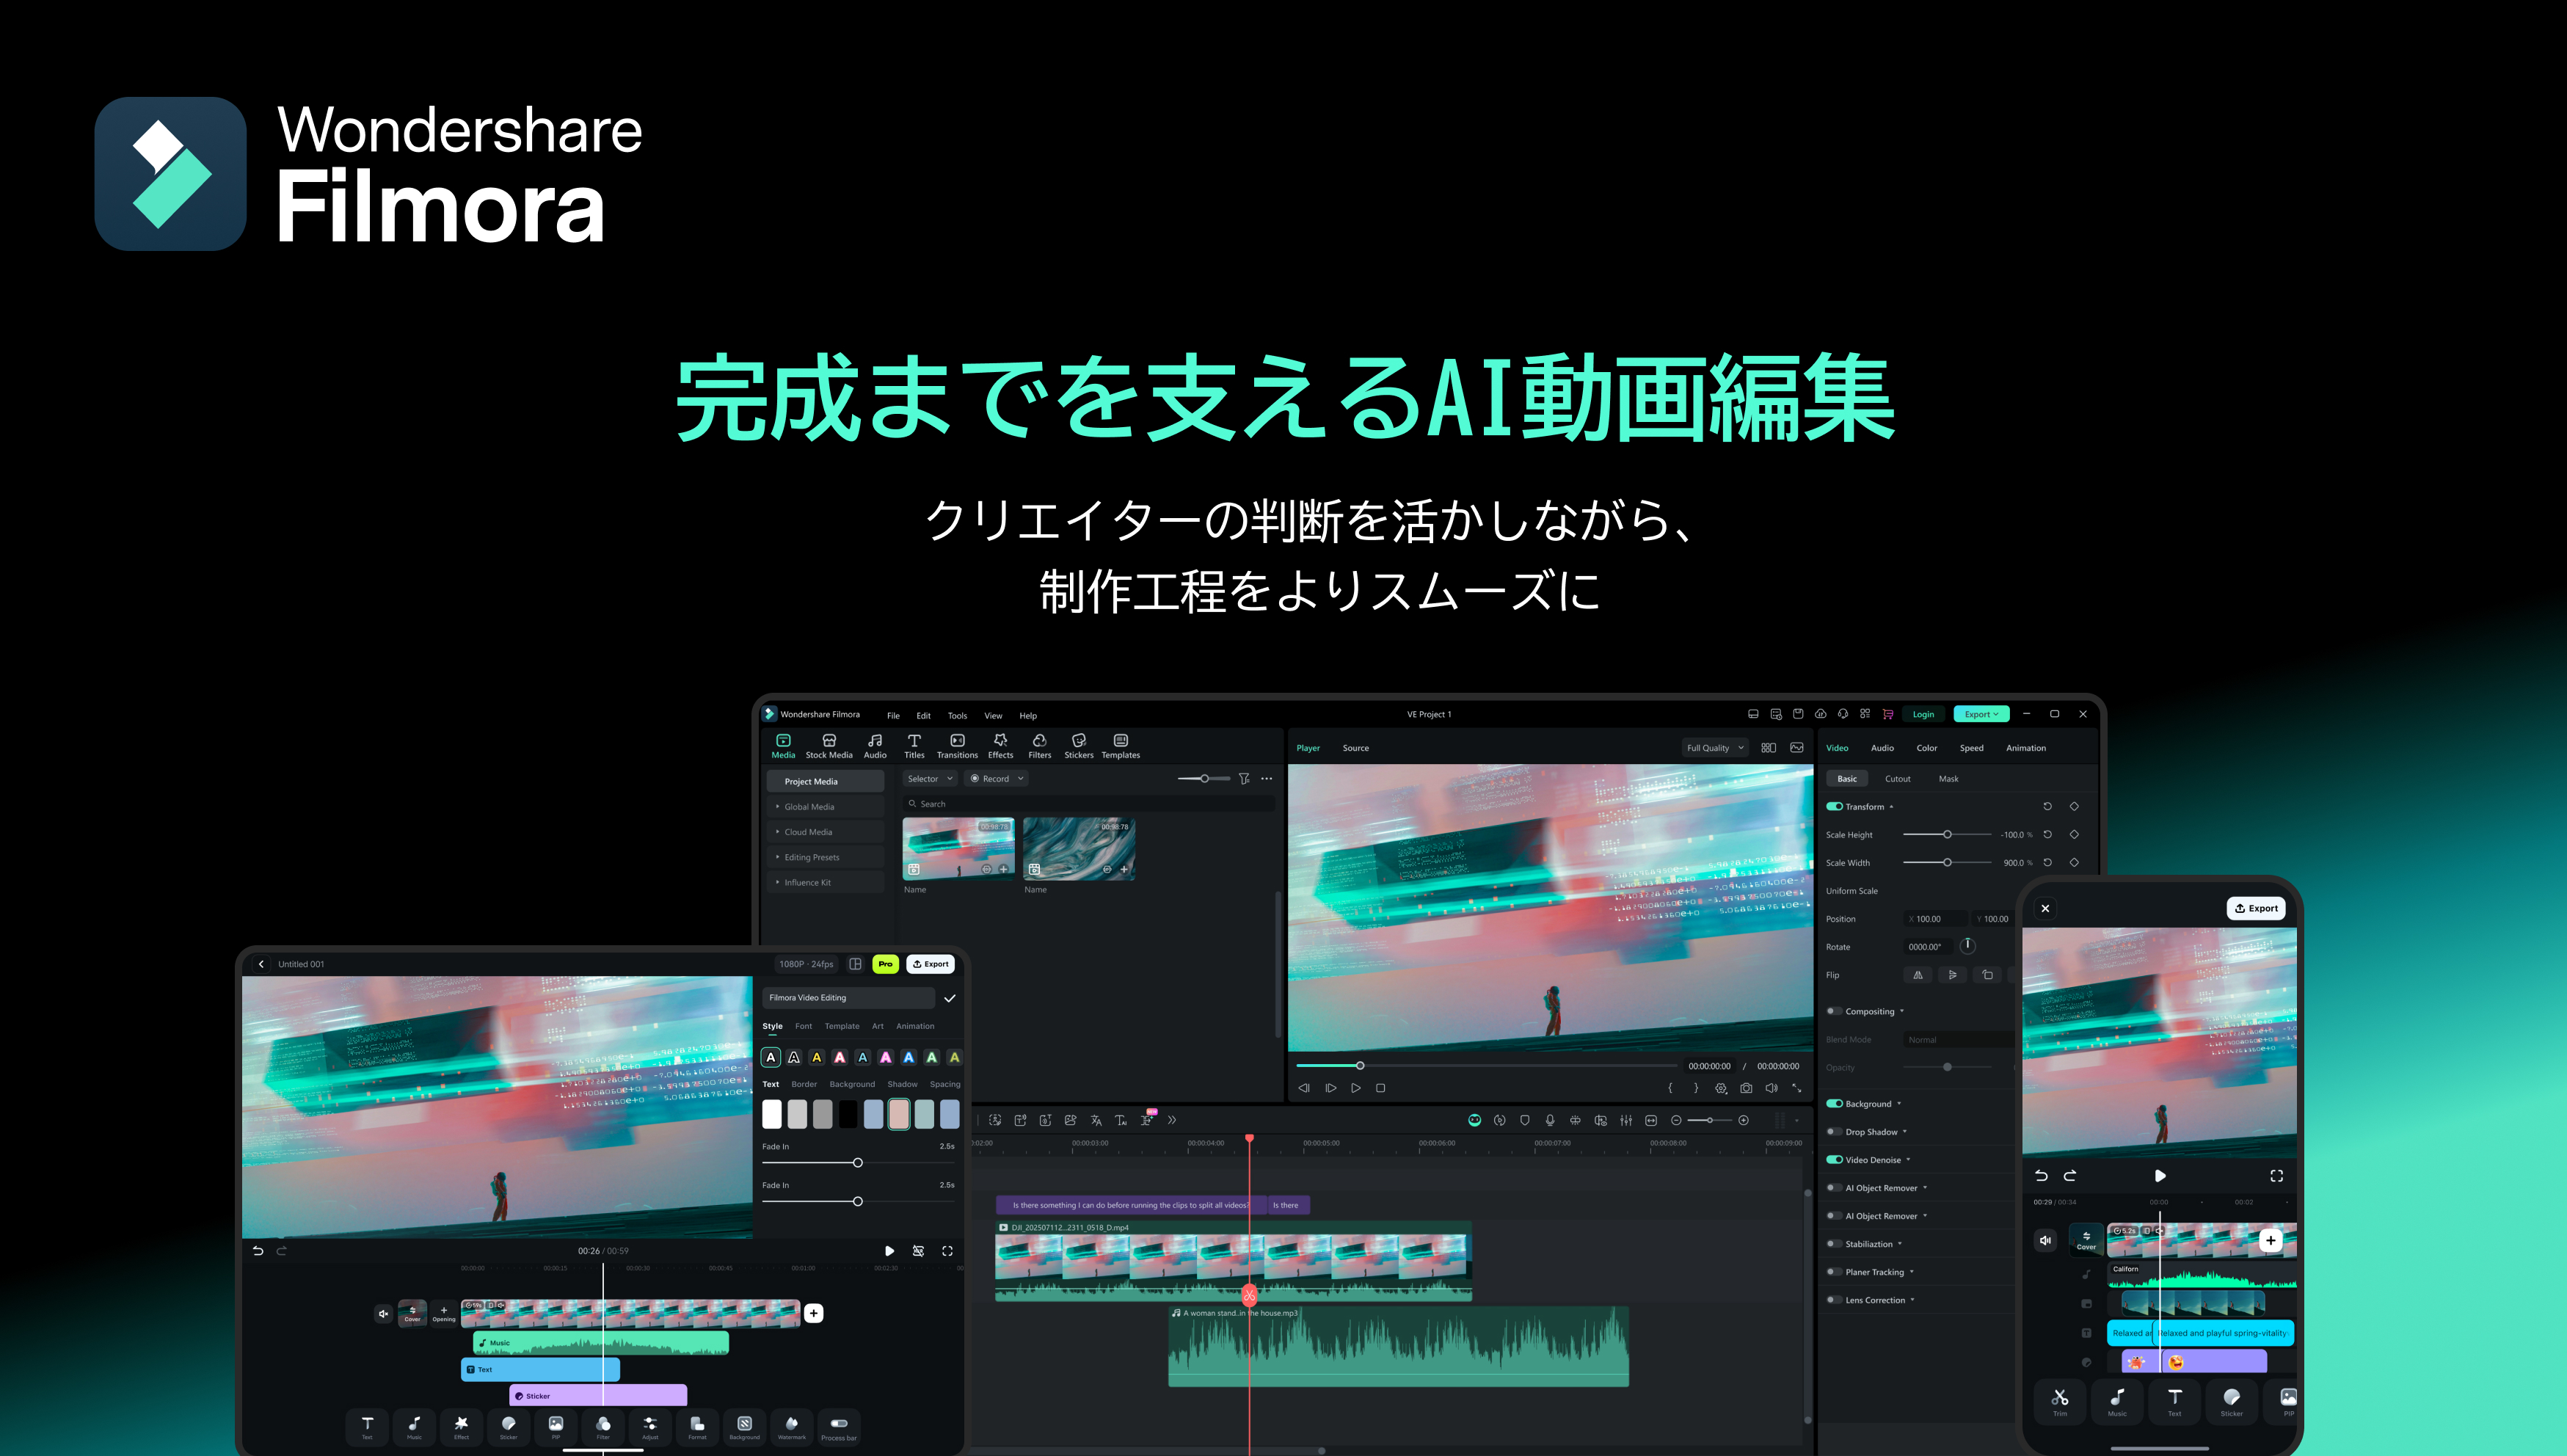Toggle the Transform switch
Viewport: 2567px width, 1456px height.
click(x=1834, y=806)
